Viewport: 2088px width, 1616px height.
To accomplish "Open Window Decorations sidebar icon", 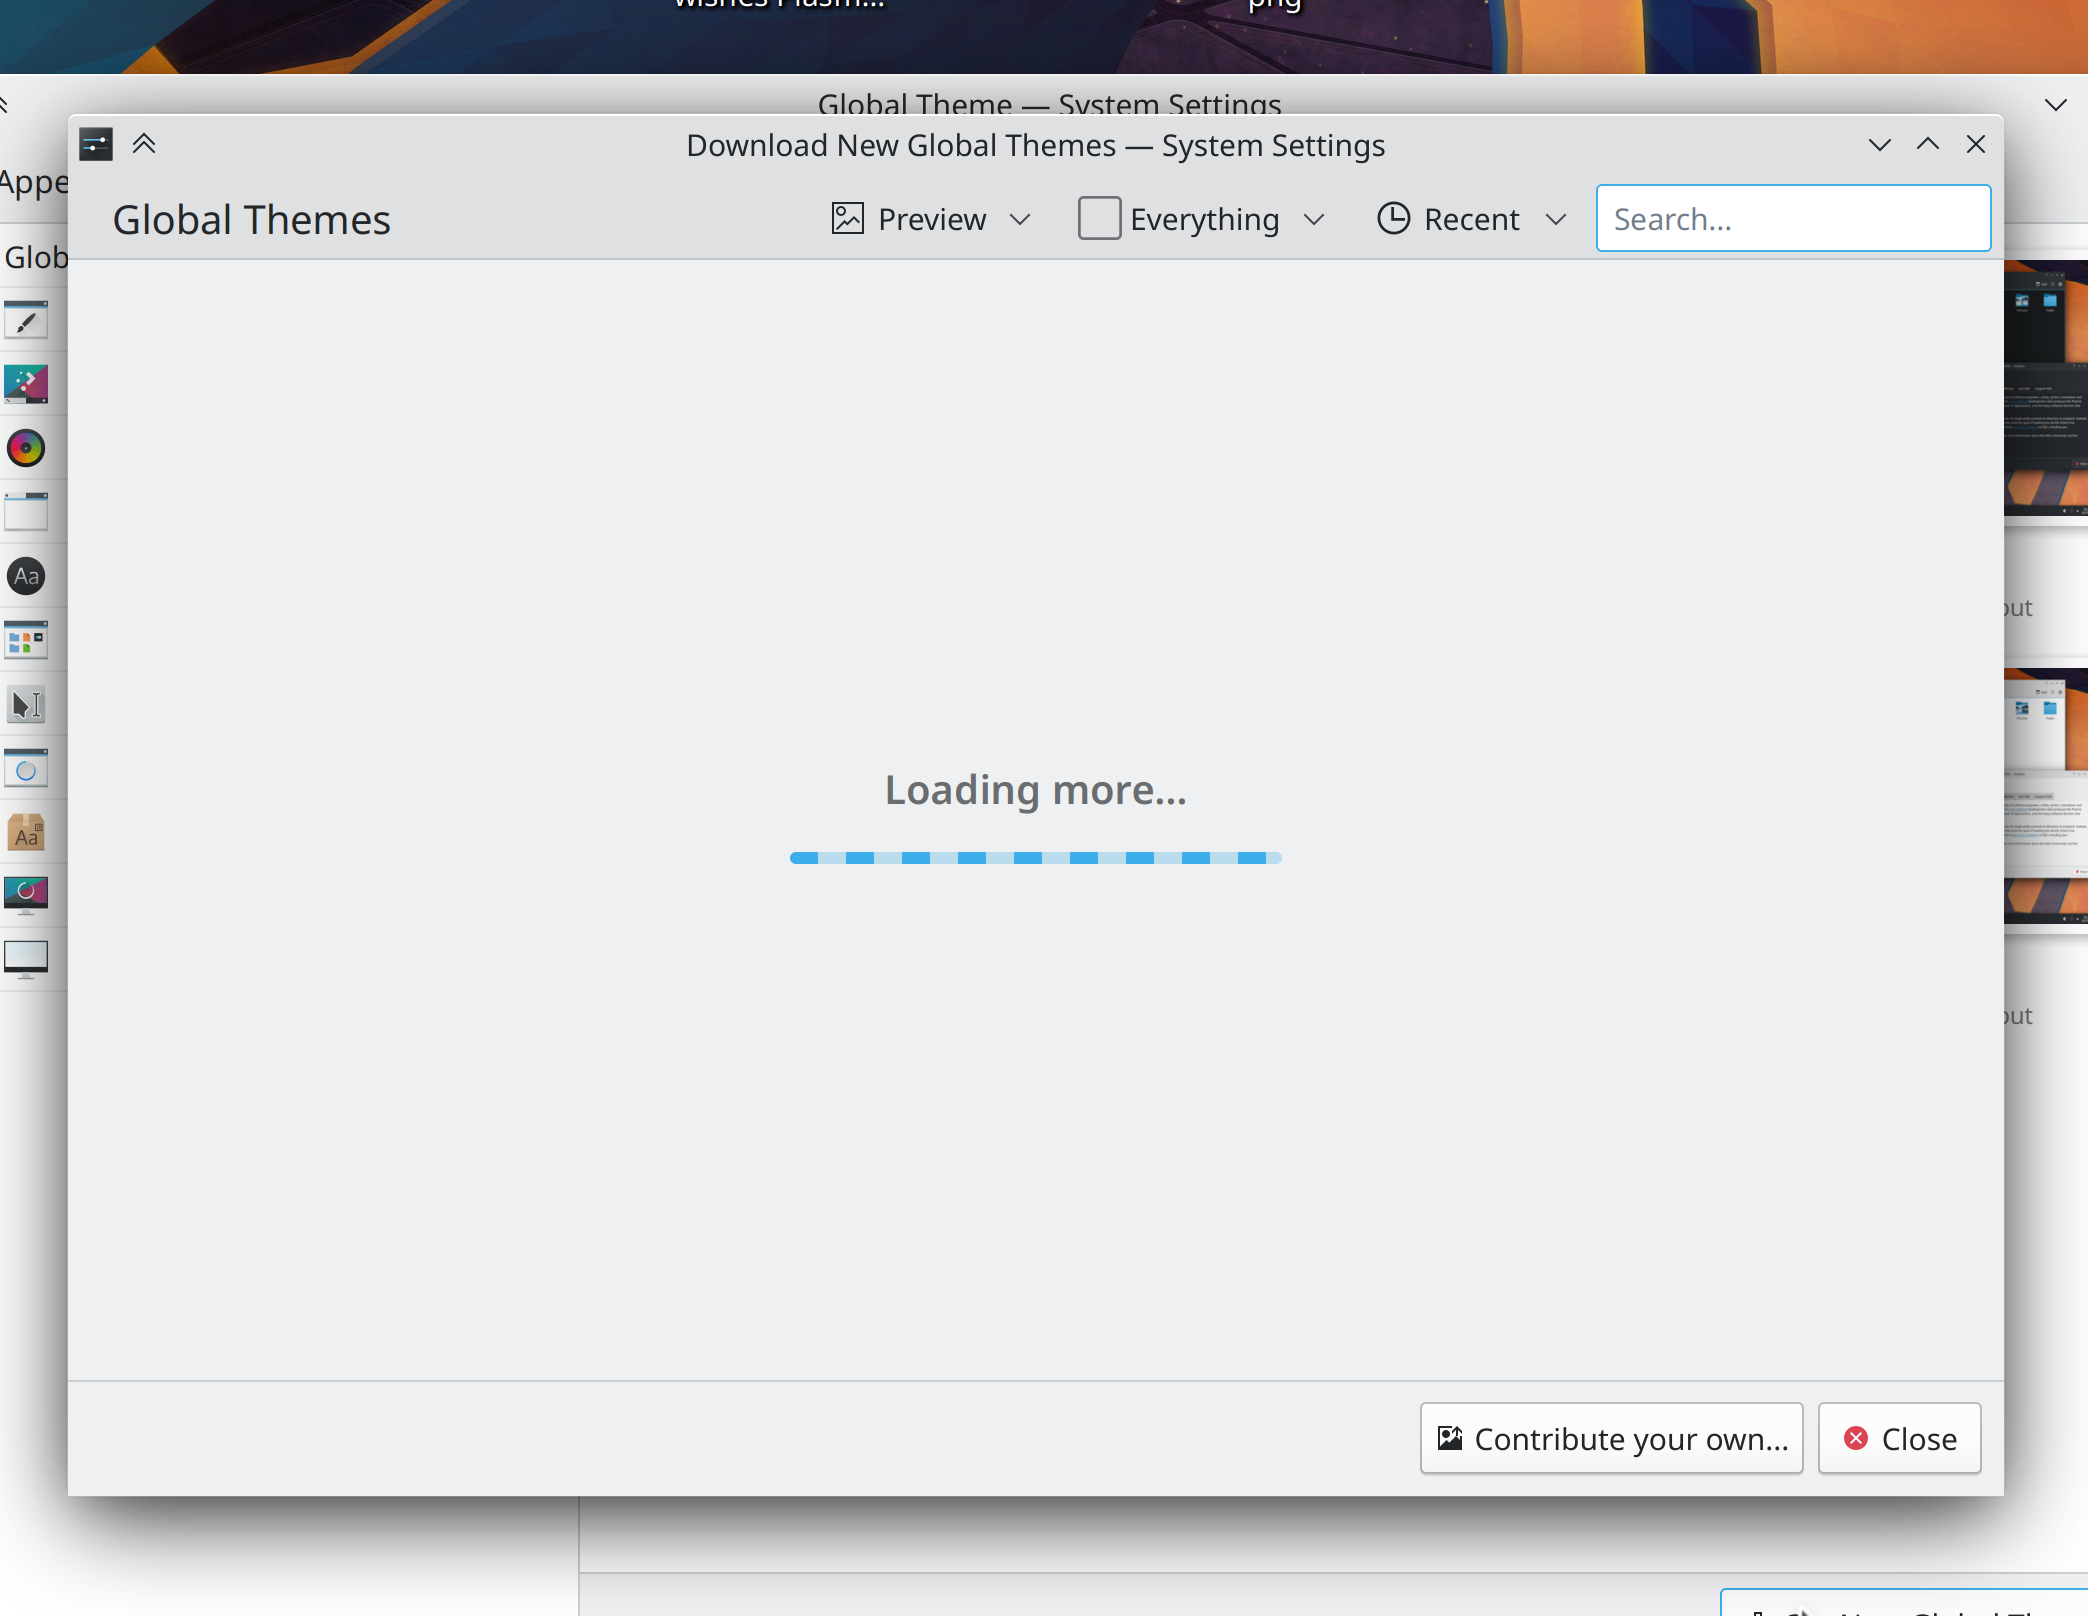I will tap(26, 512).
